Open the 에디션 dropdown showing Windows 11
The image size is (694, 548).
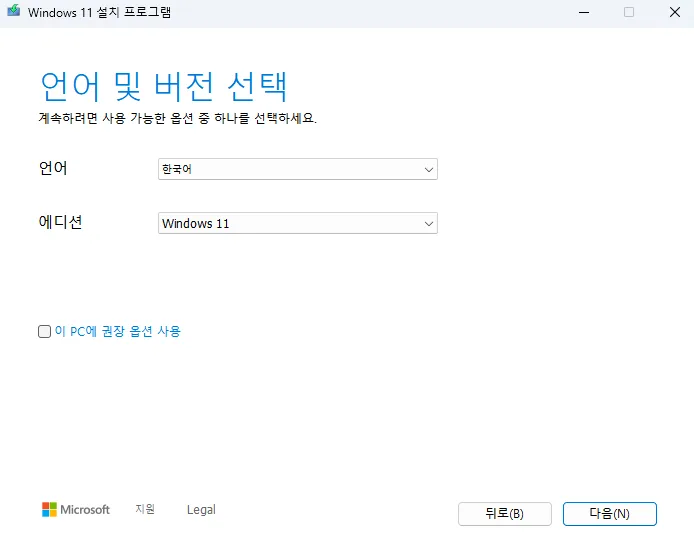298,223
